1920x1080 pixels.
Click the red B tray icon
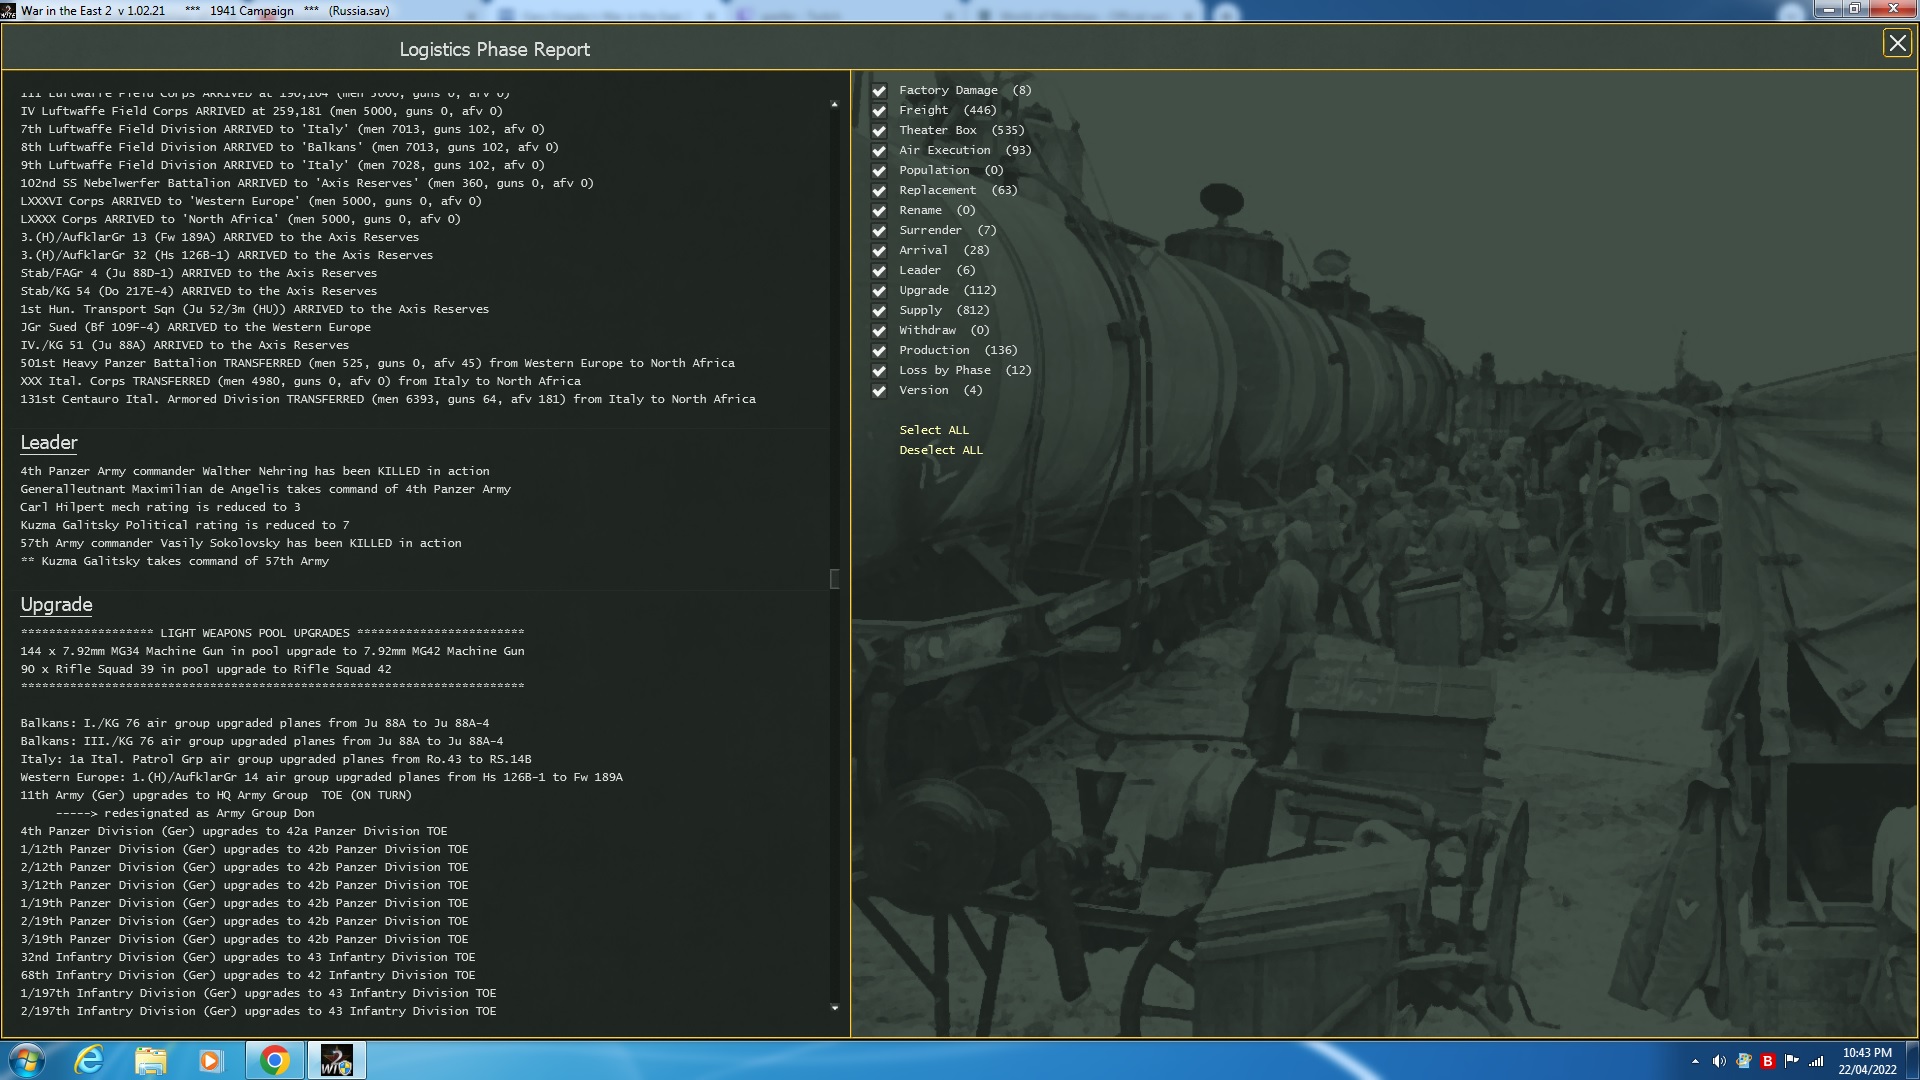(1767, 1061)
